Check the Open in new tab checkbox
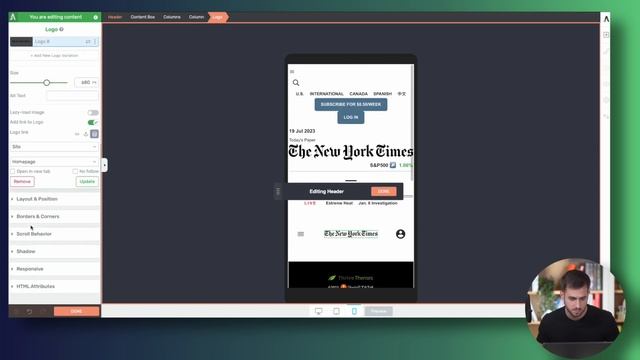The width and height of the screenshot is (640, 360). [13, 171]
